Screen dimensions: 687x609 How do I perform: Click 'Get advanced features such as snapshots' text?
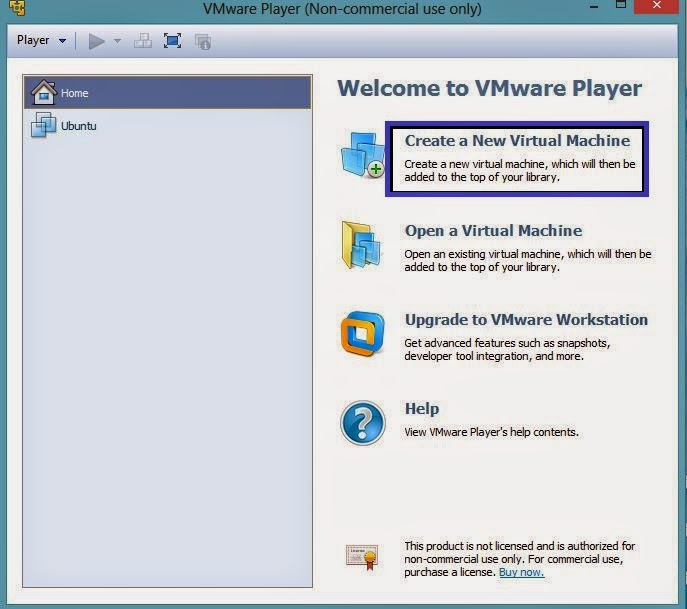click(507, 349)
